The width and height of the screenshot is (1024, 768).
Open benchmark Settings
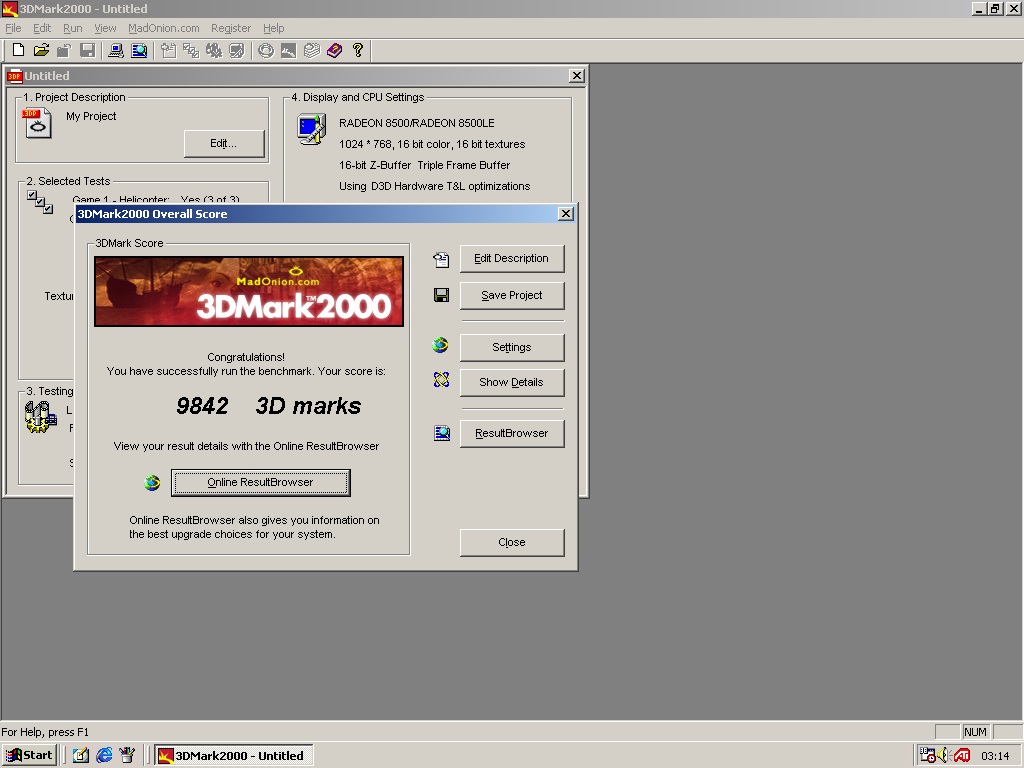511,346
